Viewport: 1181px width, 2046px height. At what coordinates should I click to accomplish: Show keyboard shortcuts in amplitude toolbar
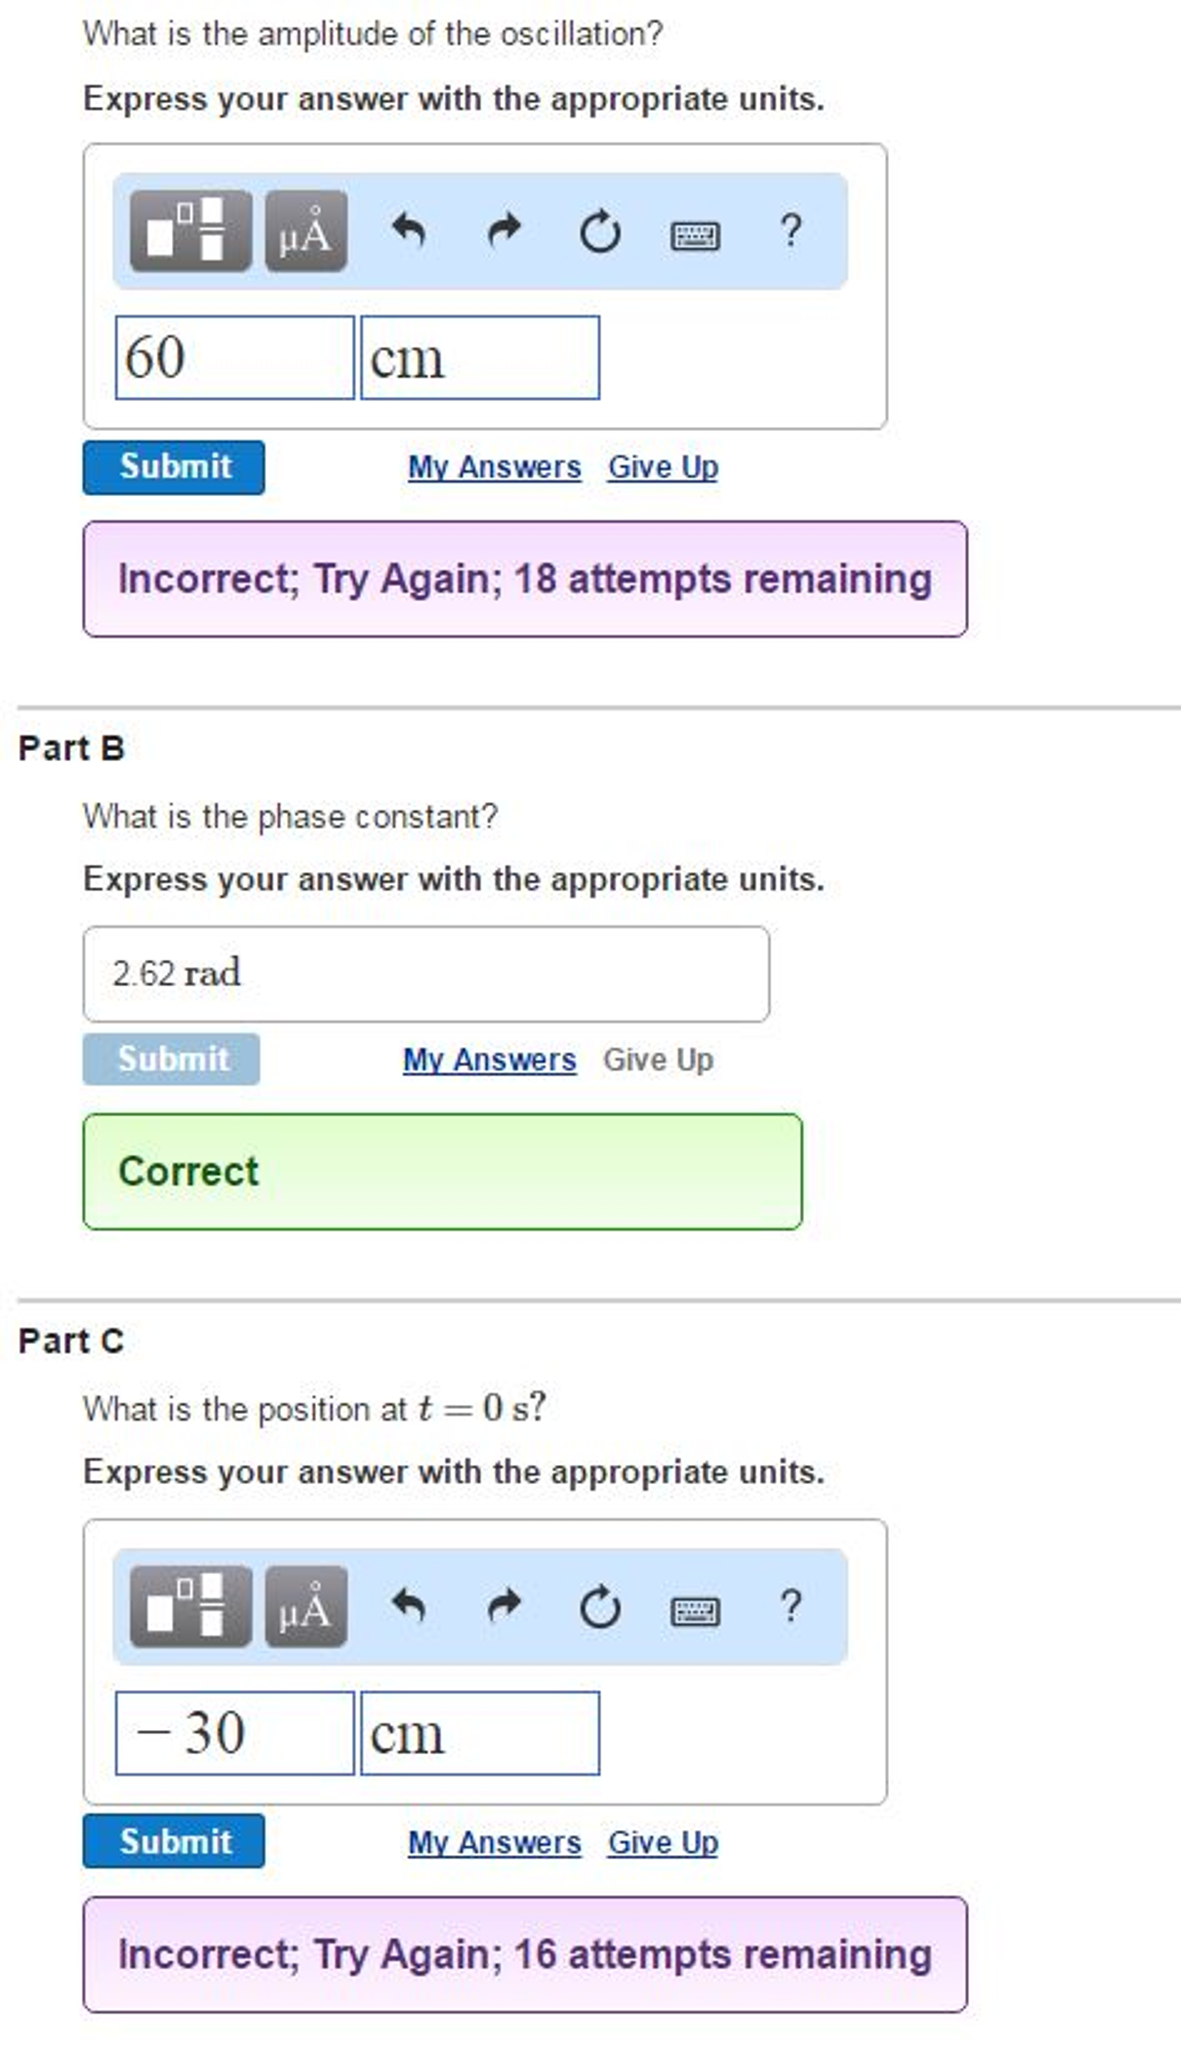[695, 236]
